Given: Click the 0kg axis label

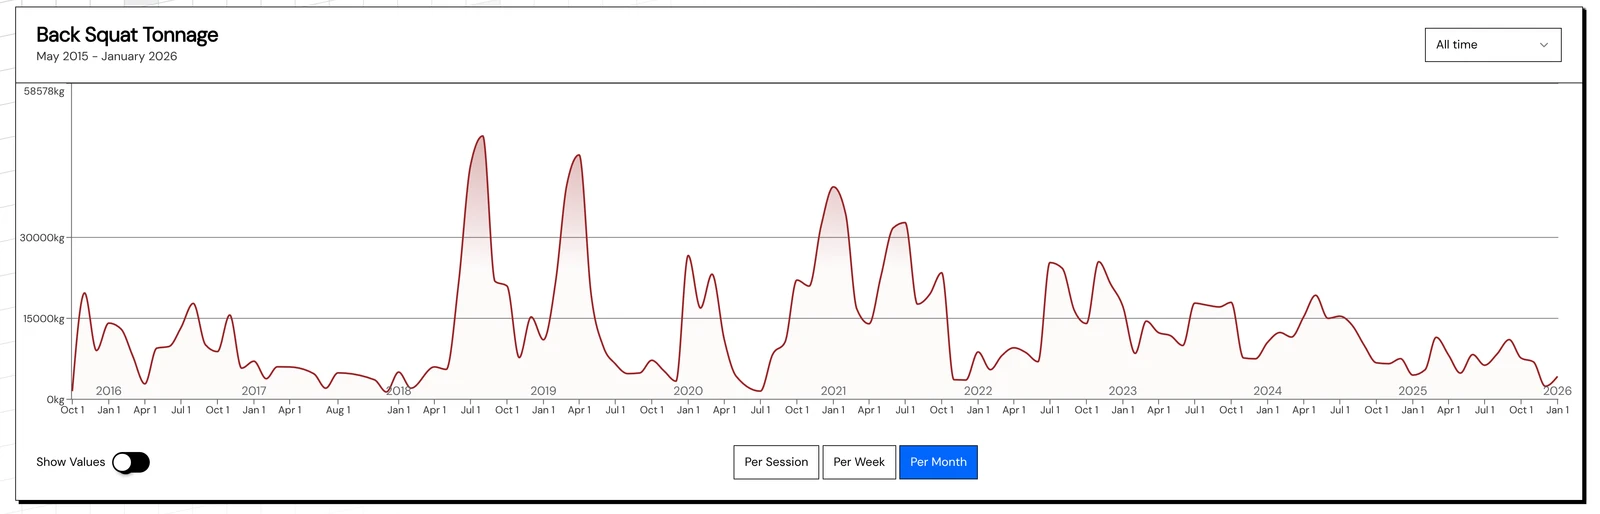Looking at the screenshot, I should (x=55, y=399).
